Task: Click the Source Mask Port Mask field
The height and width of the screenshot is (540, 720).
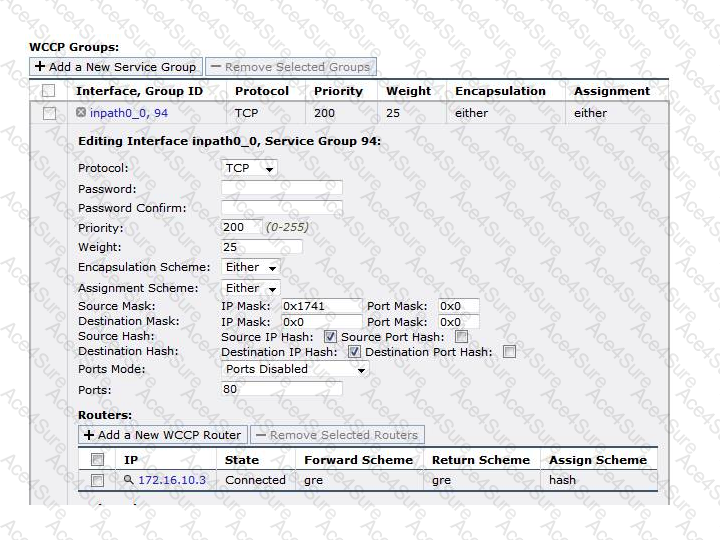Action: coord(459,306)
